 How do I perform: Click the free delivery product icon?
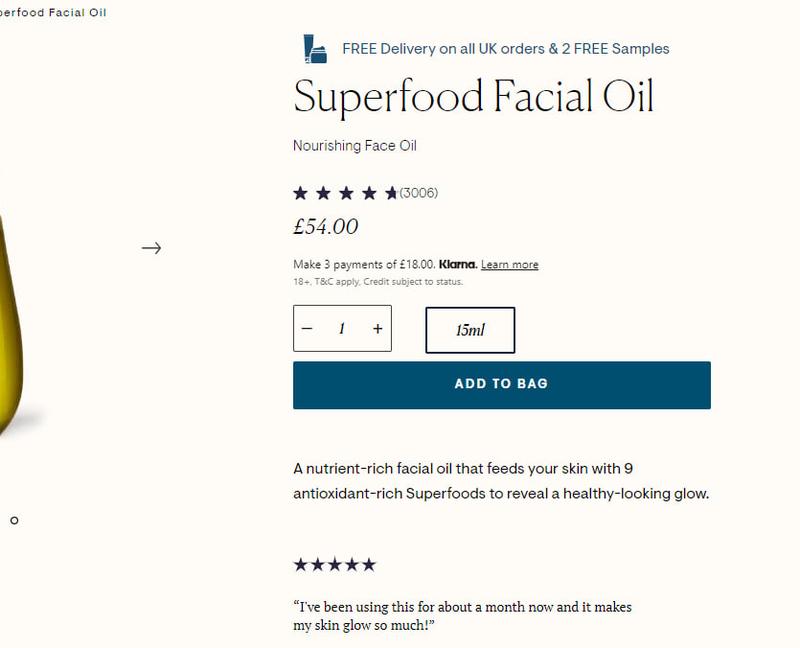coord(315,48)
